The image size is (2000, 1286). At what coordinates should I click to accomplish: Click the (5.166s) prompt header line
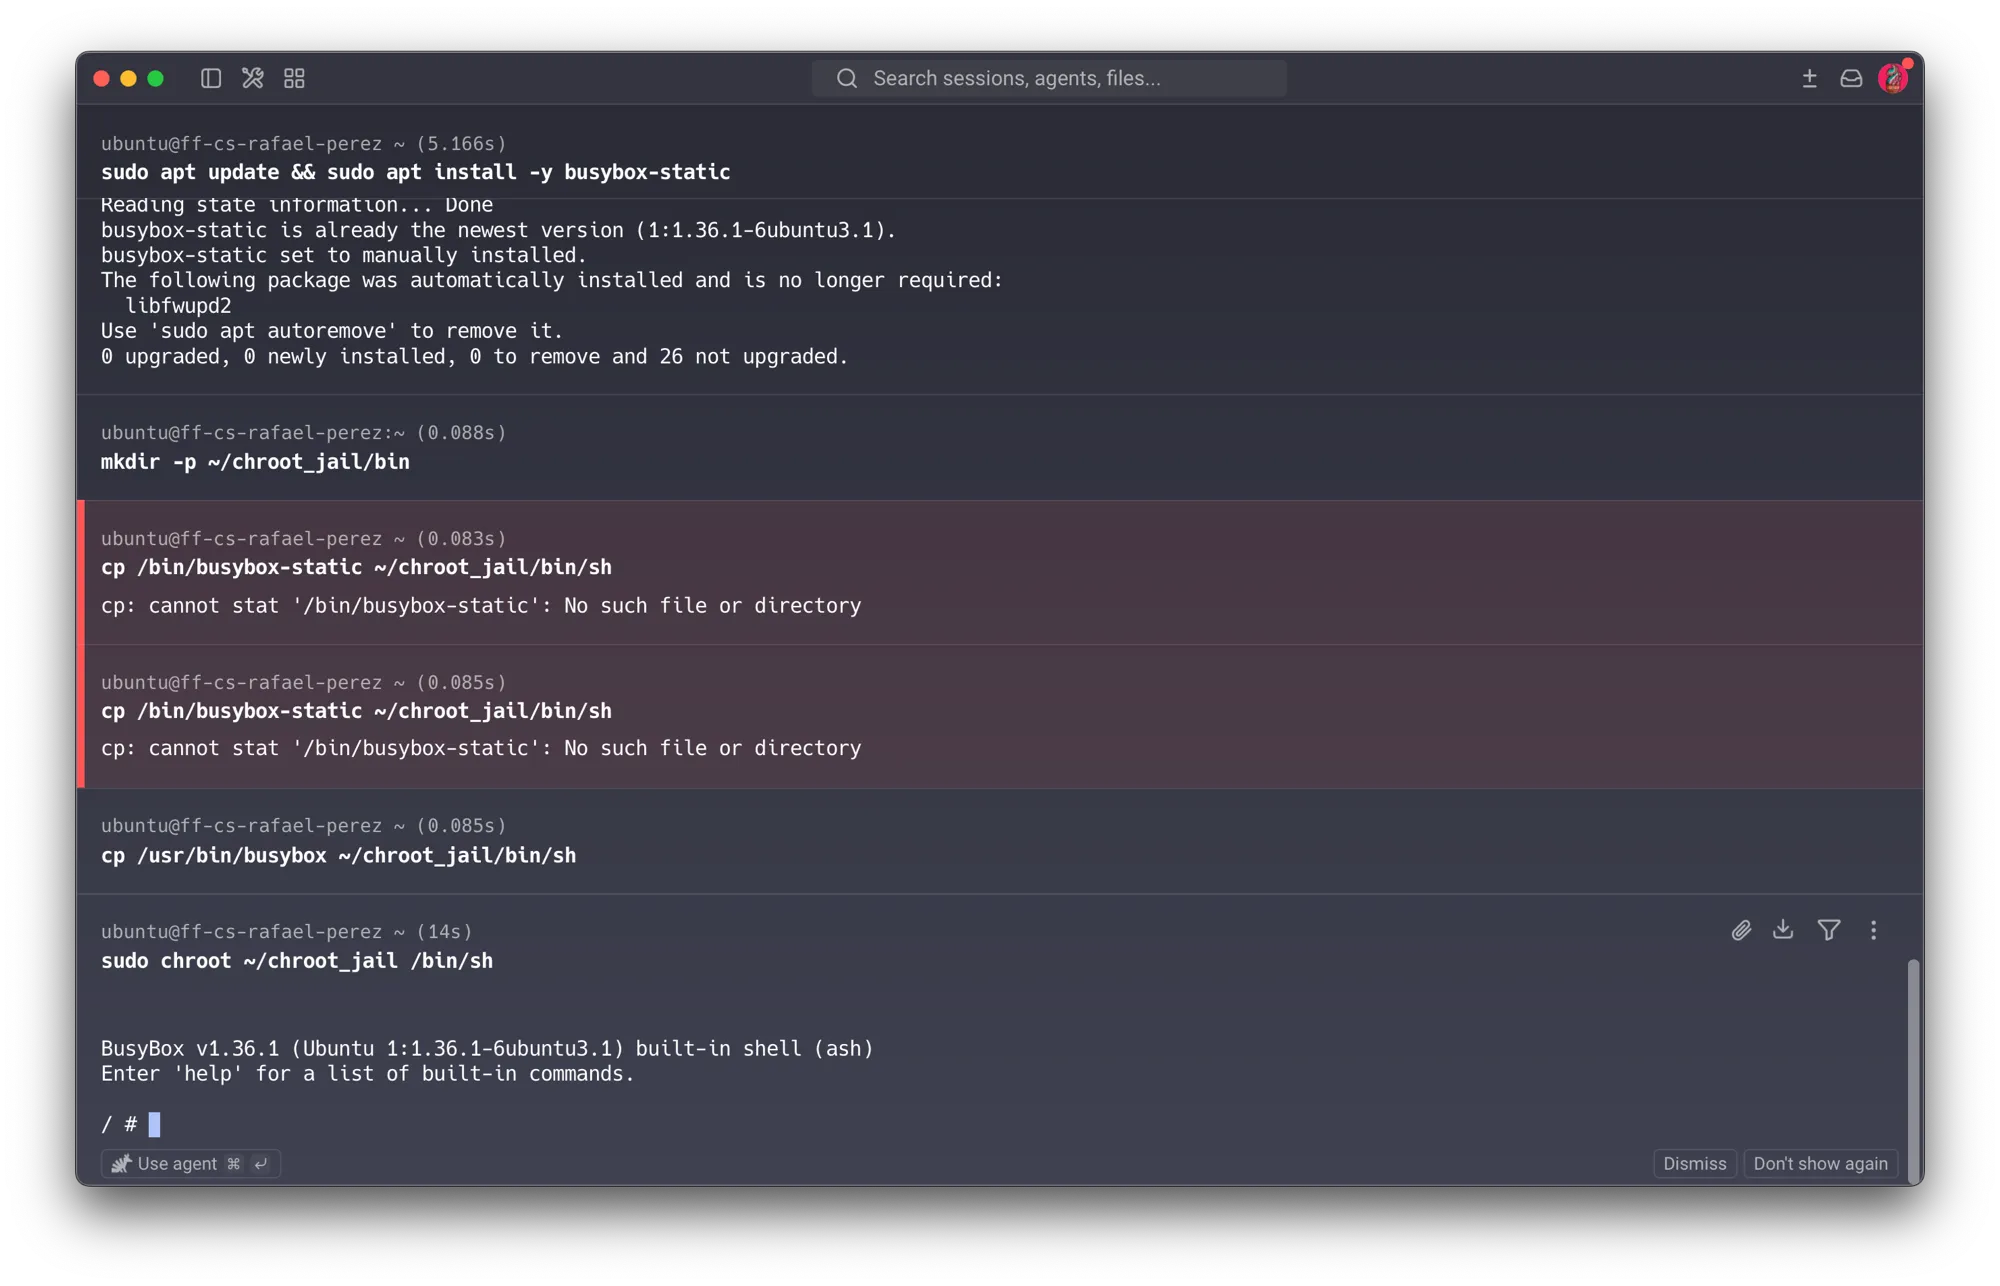pyautogui.click(x=304, y=143)
